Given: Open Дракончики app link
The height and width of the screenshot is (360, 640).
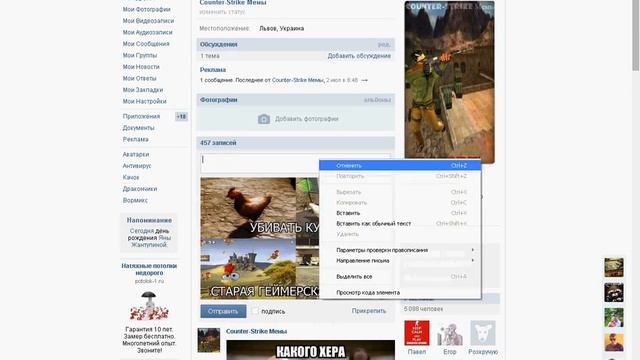Looking at the screenshot, I should 140,189.
